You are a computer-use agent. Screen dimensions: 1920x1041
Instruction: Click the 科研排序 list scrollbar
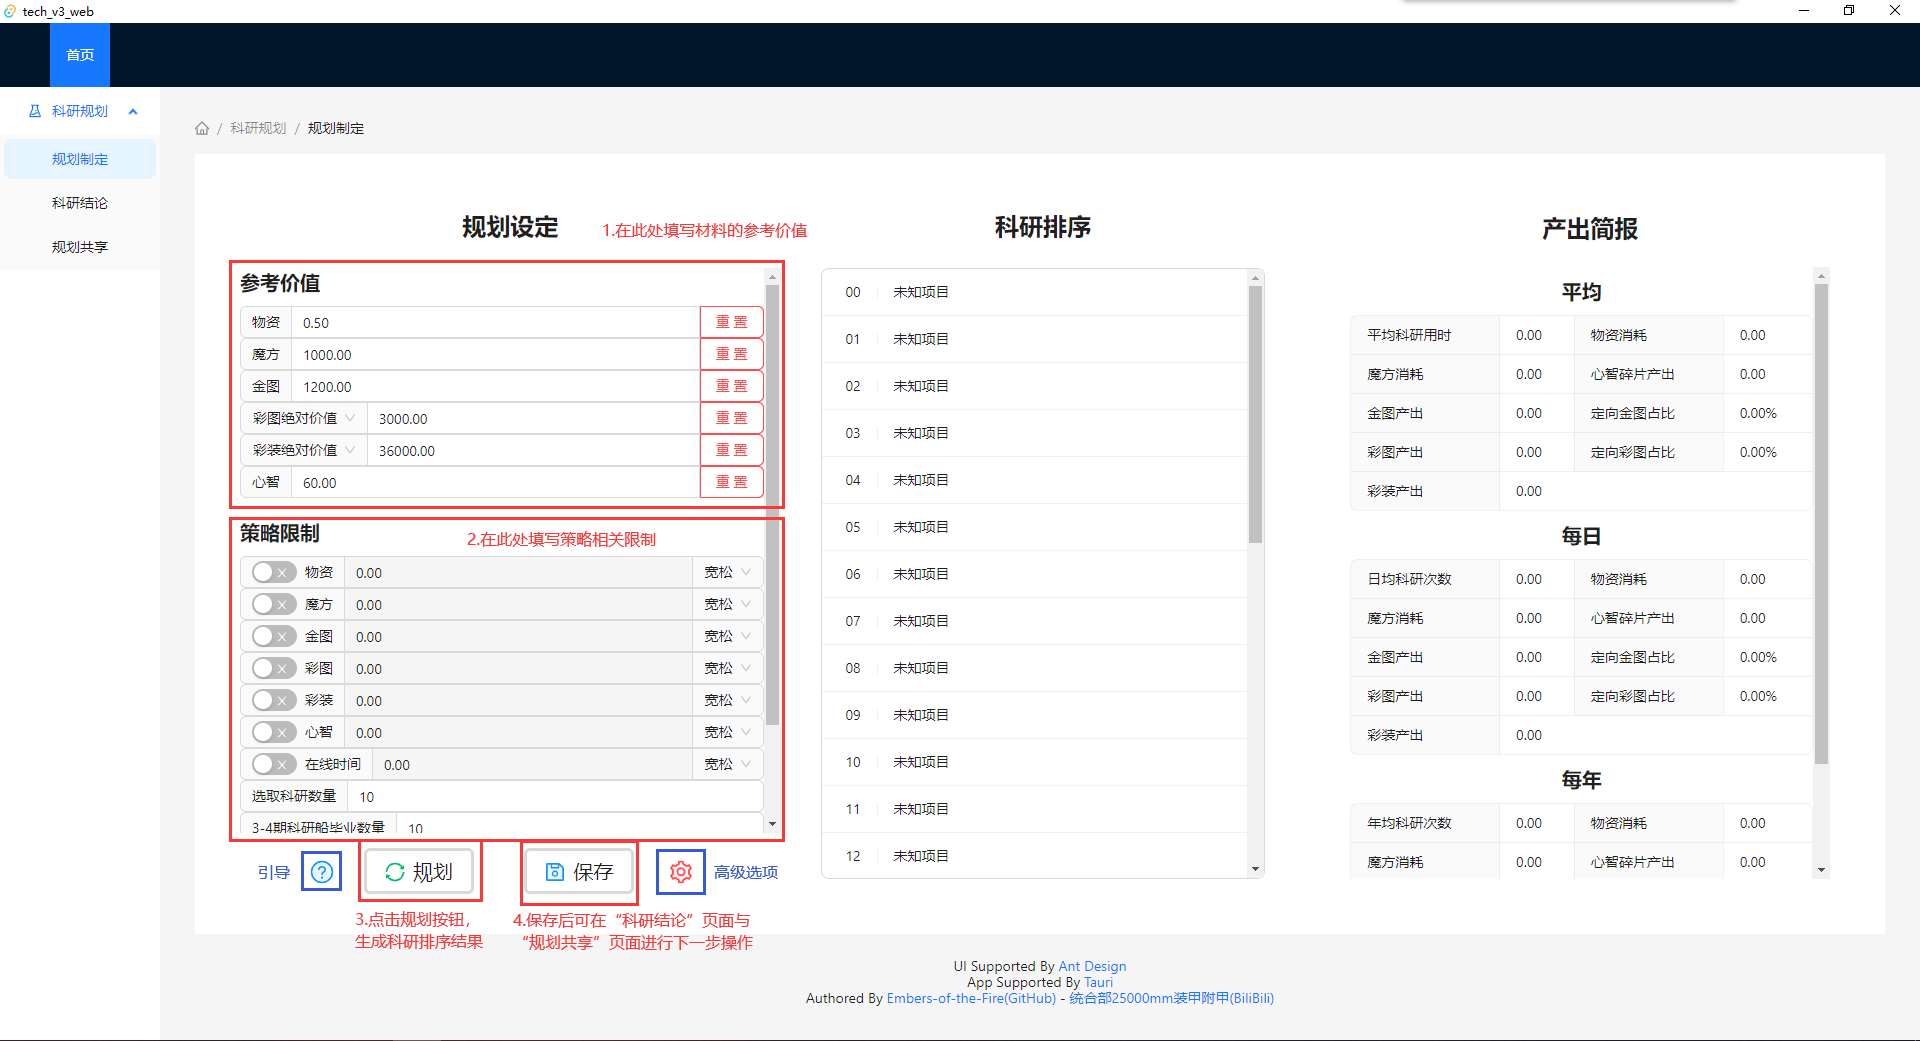[1255, 415]
